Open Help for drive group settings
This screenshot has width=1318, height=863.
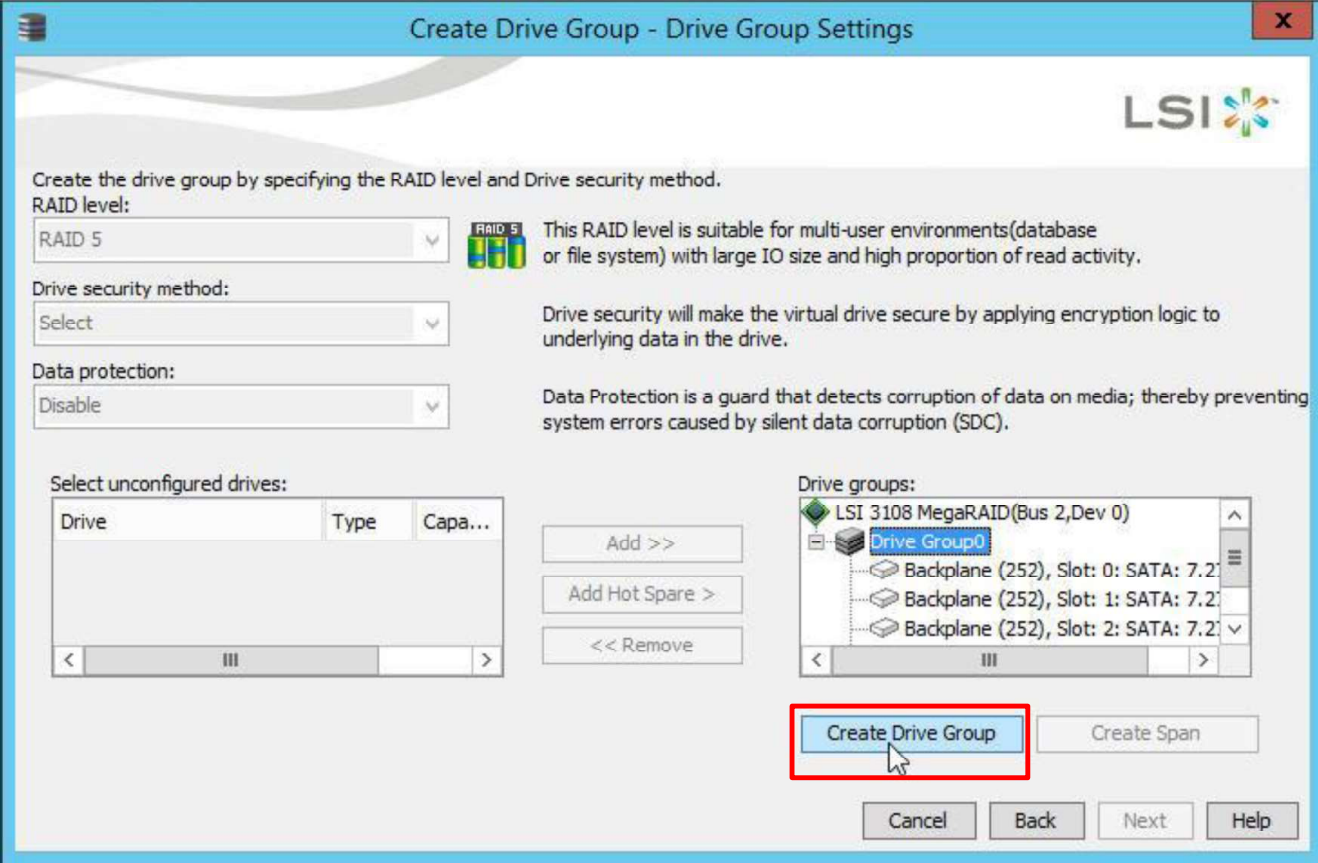point(1250,821)
